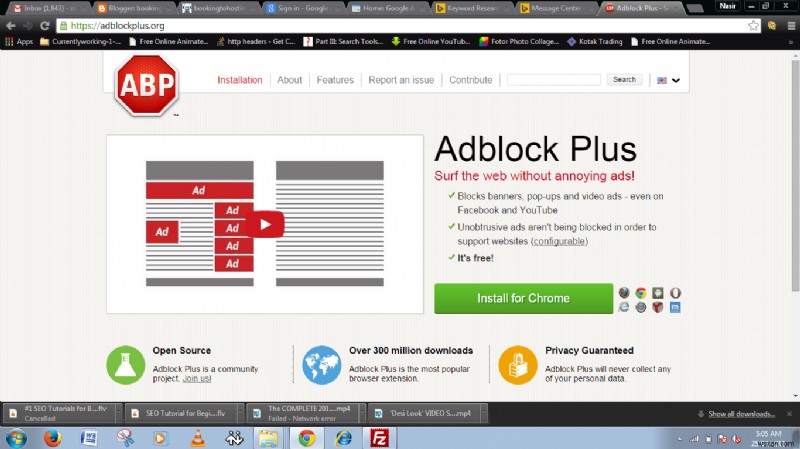800x449 pixels.
Task: Click Show all downloads link
Action: point(741,414)
